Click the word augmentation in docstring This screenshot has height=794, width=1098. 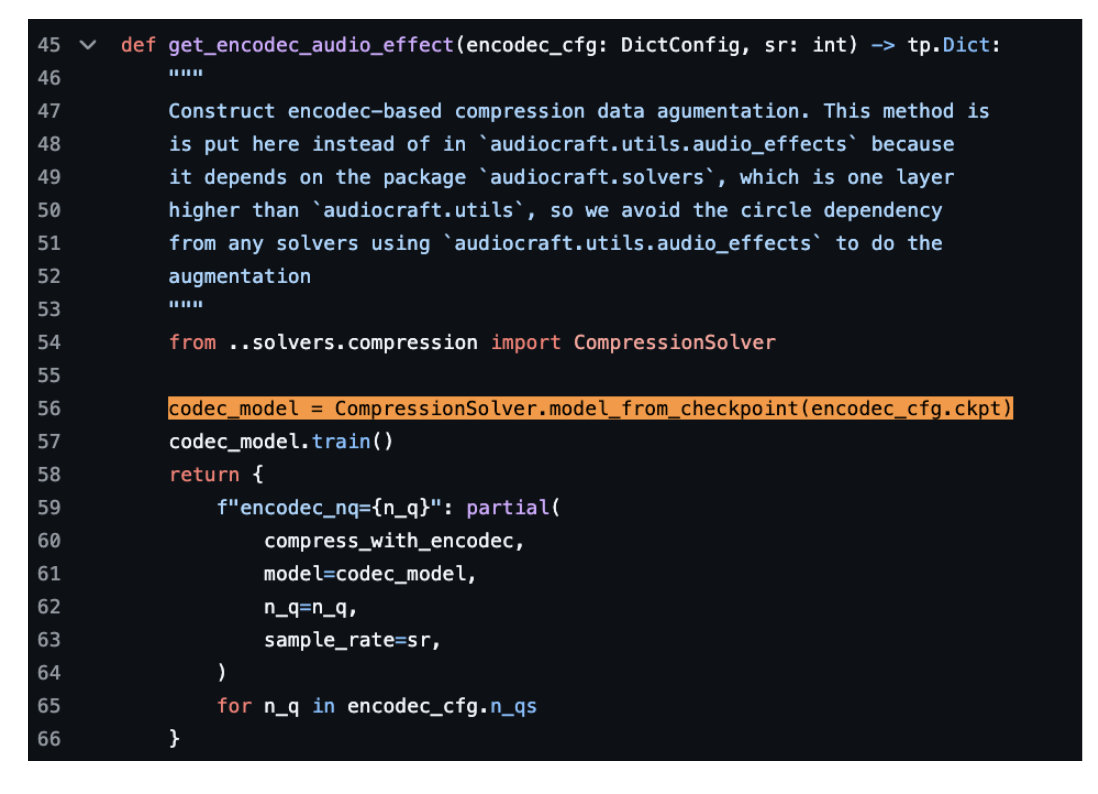[239, 277]
